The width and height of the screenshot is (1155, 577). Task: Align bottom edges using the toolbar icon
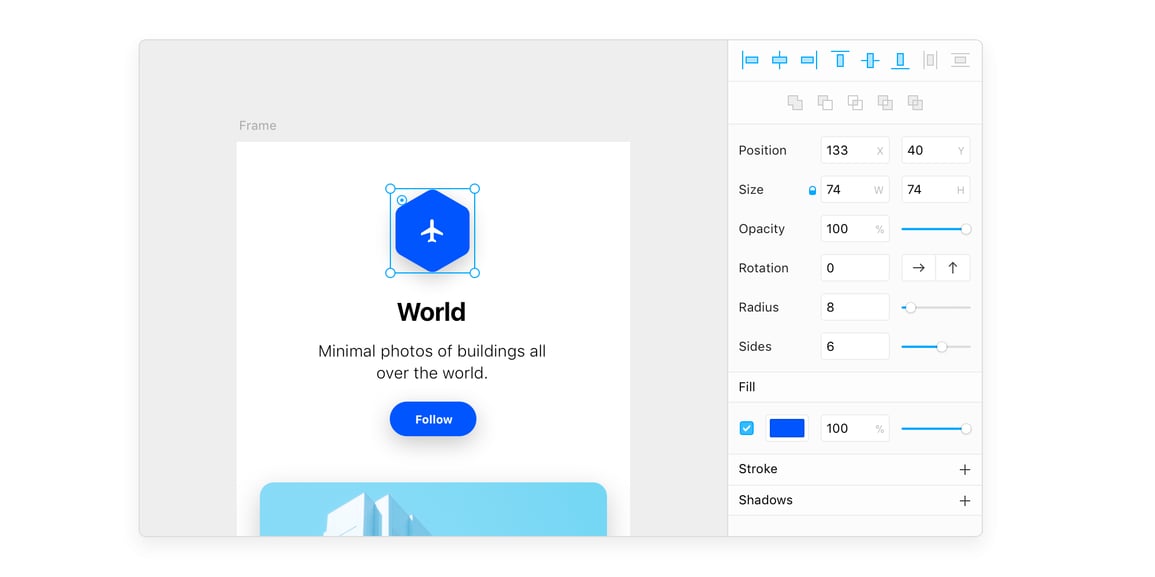pyautogui.click(x=899, y=60)
